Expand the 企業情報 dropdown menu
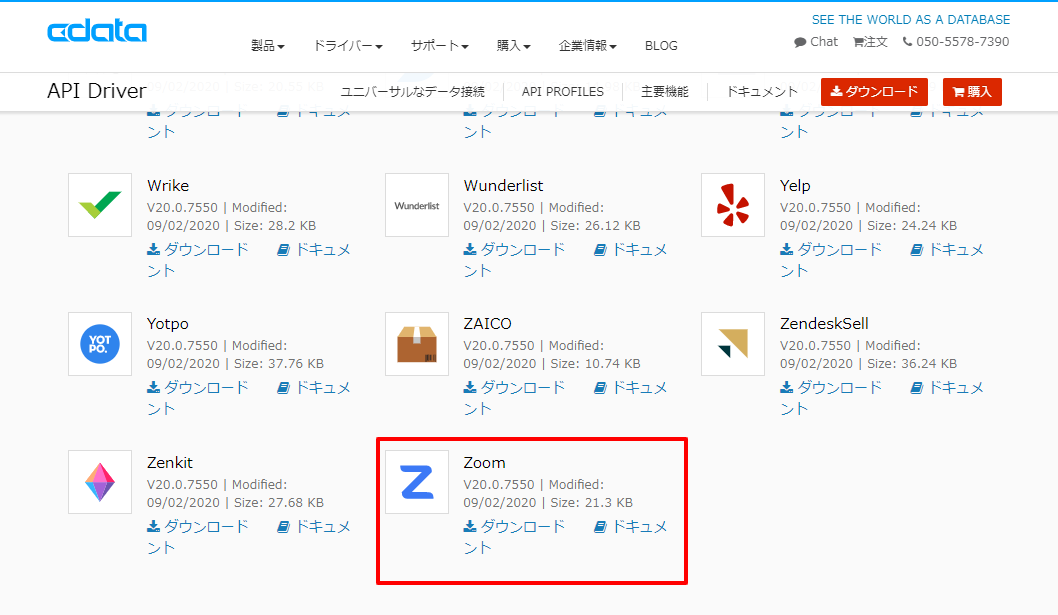Image resolution: width=1058 pixels, height=615 pixels. [588, 45]
